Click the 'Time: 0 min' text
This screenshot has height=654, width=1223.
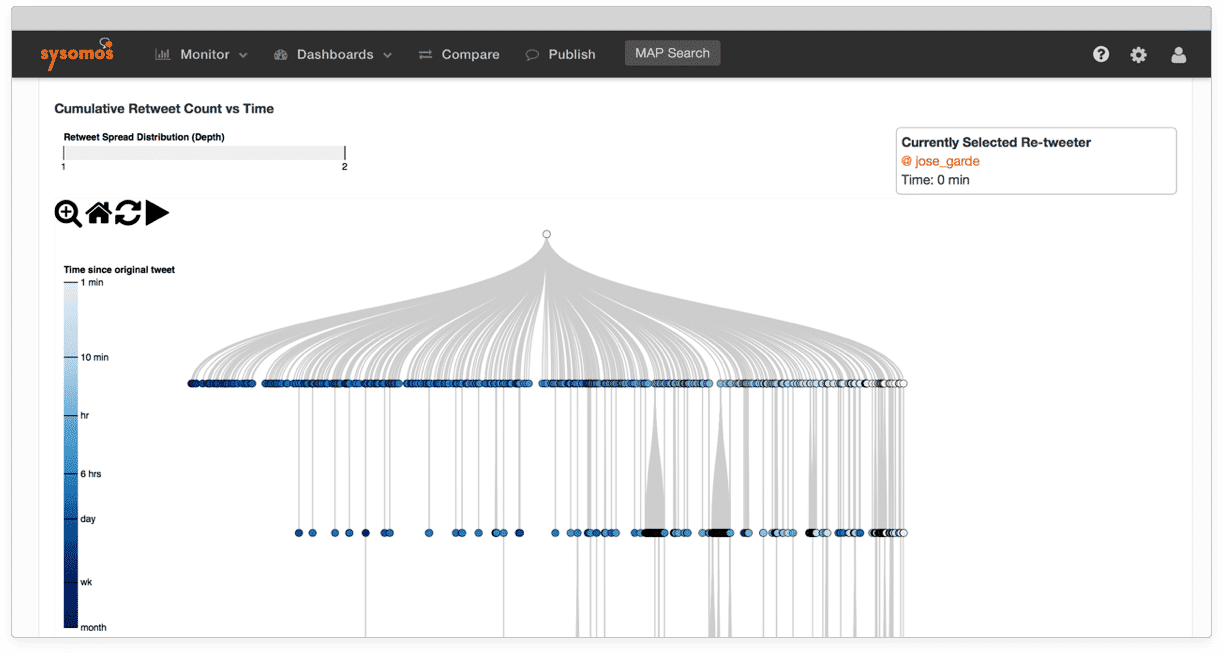[x=935, y=180]
